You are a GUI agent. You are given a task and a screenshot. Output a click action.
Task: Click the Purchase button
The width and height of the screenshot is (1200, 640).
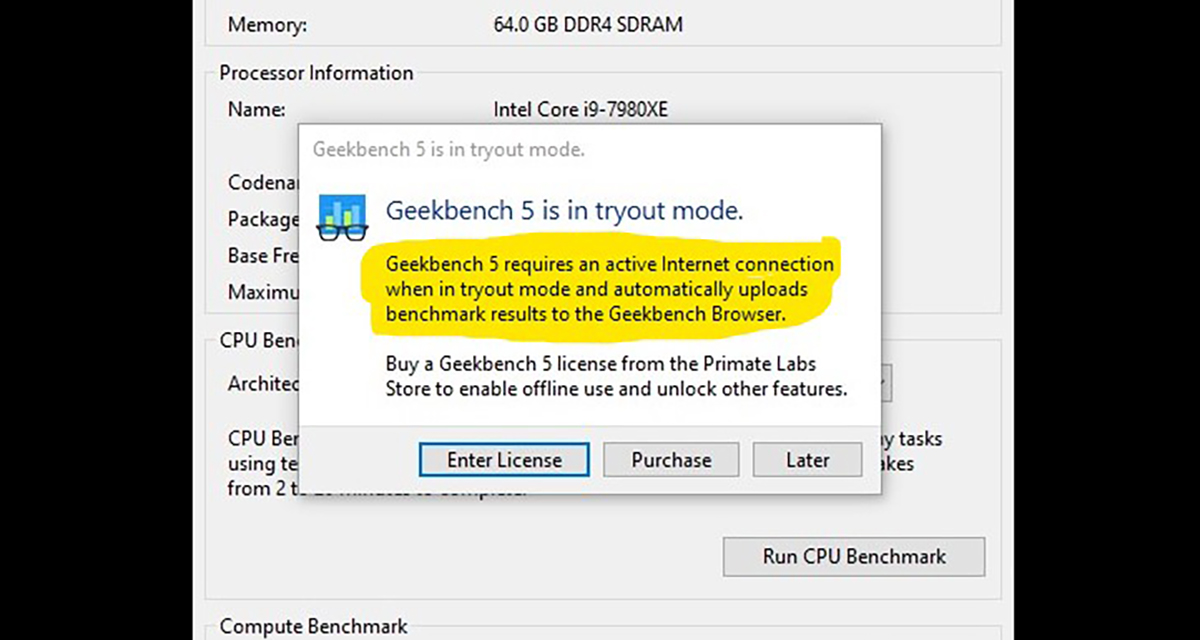click(x=671, y=460)
